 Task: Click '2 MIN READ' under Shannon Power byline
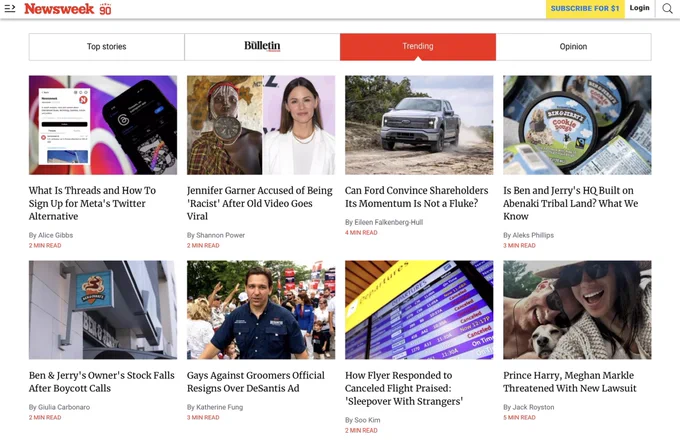tap(203, 246)
